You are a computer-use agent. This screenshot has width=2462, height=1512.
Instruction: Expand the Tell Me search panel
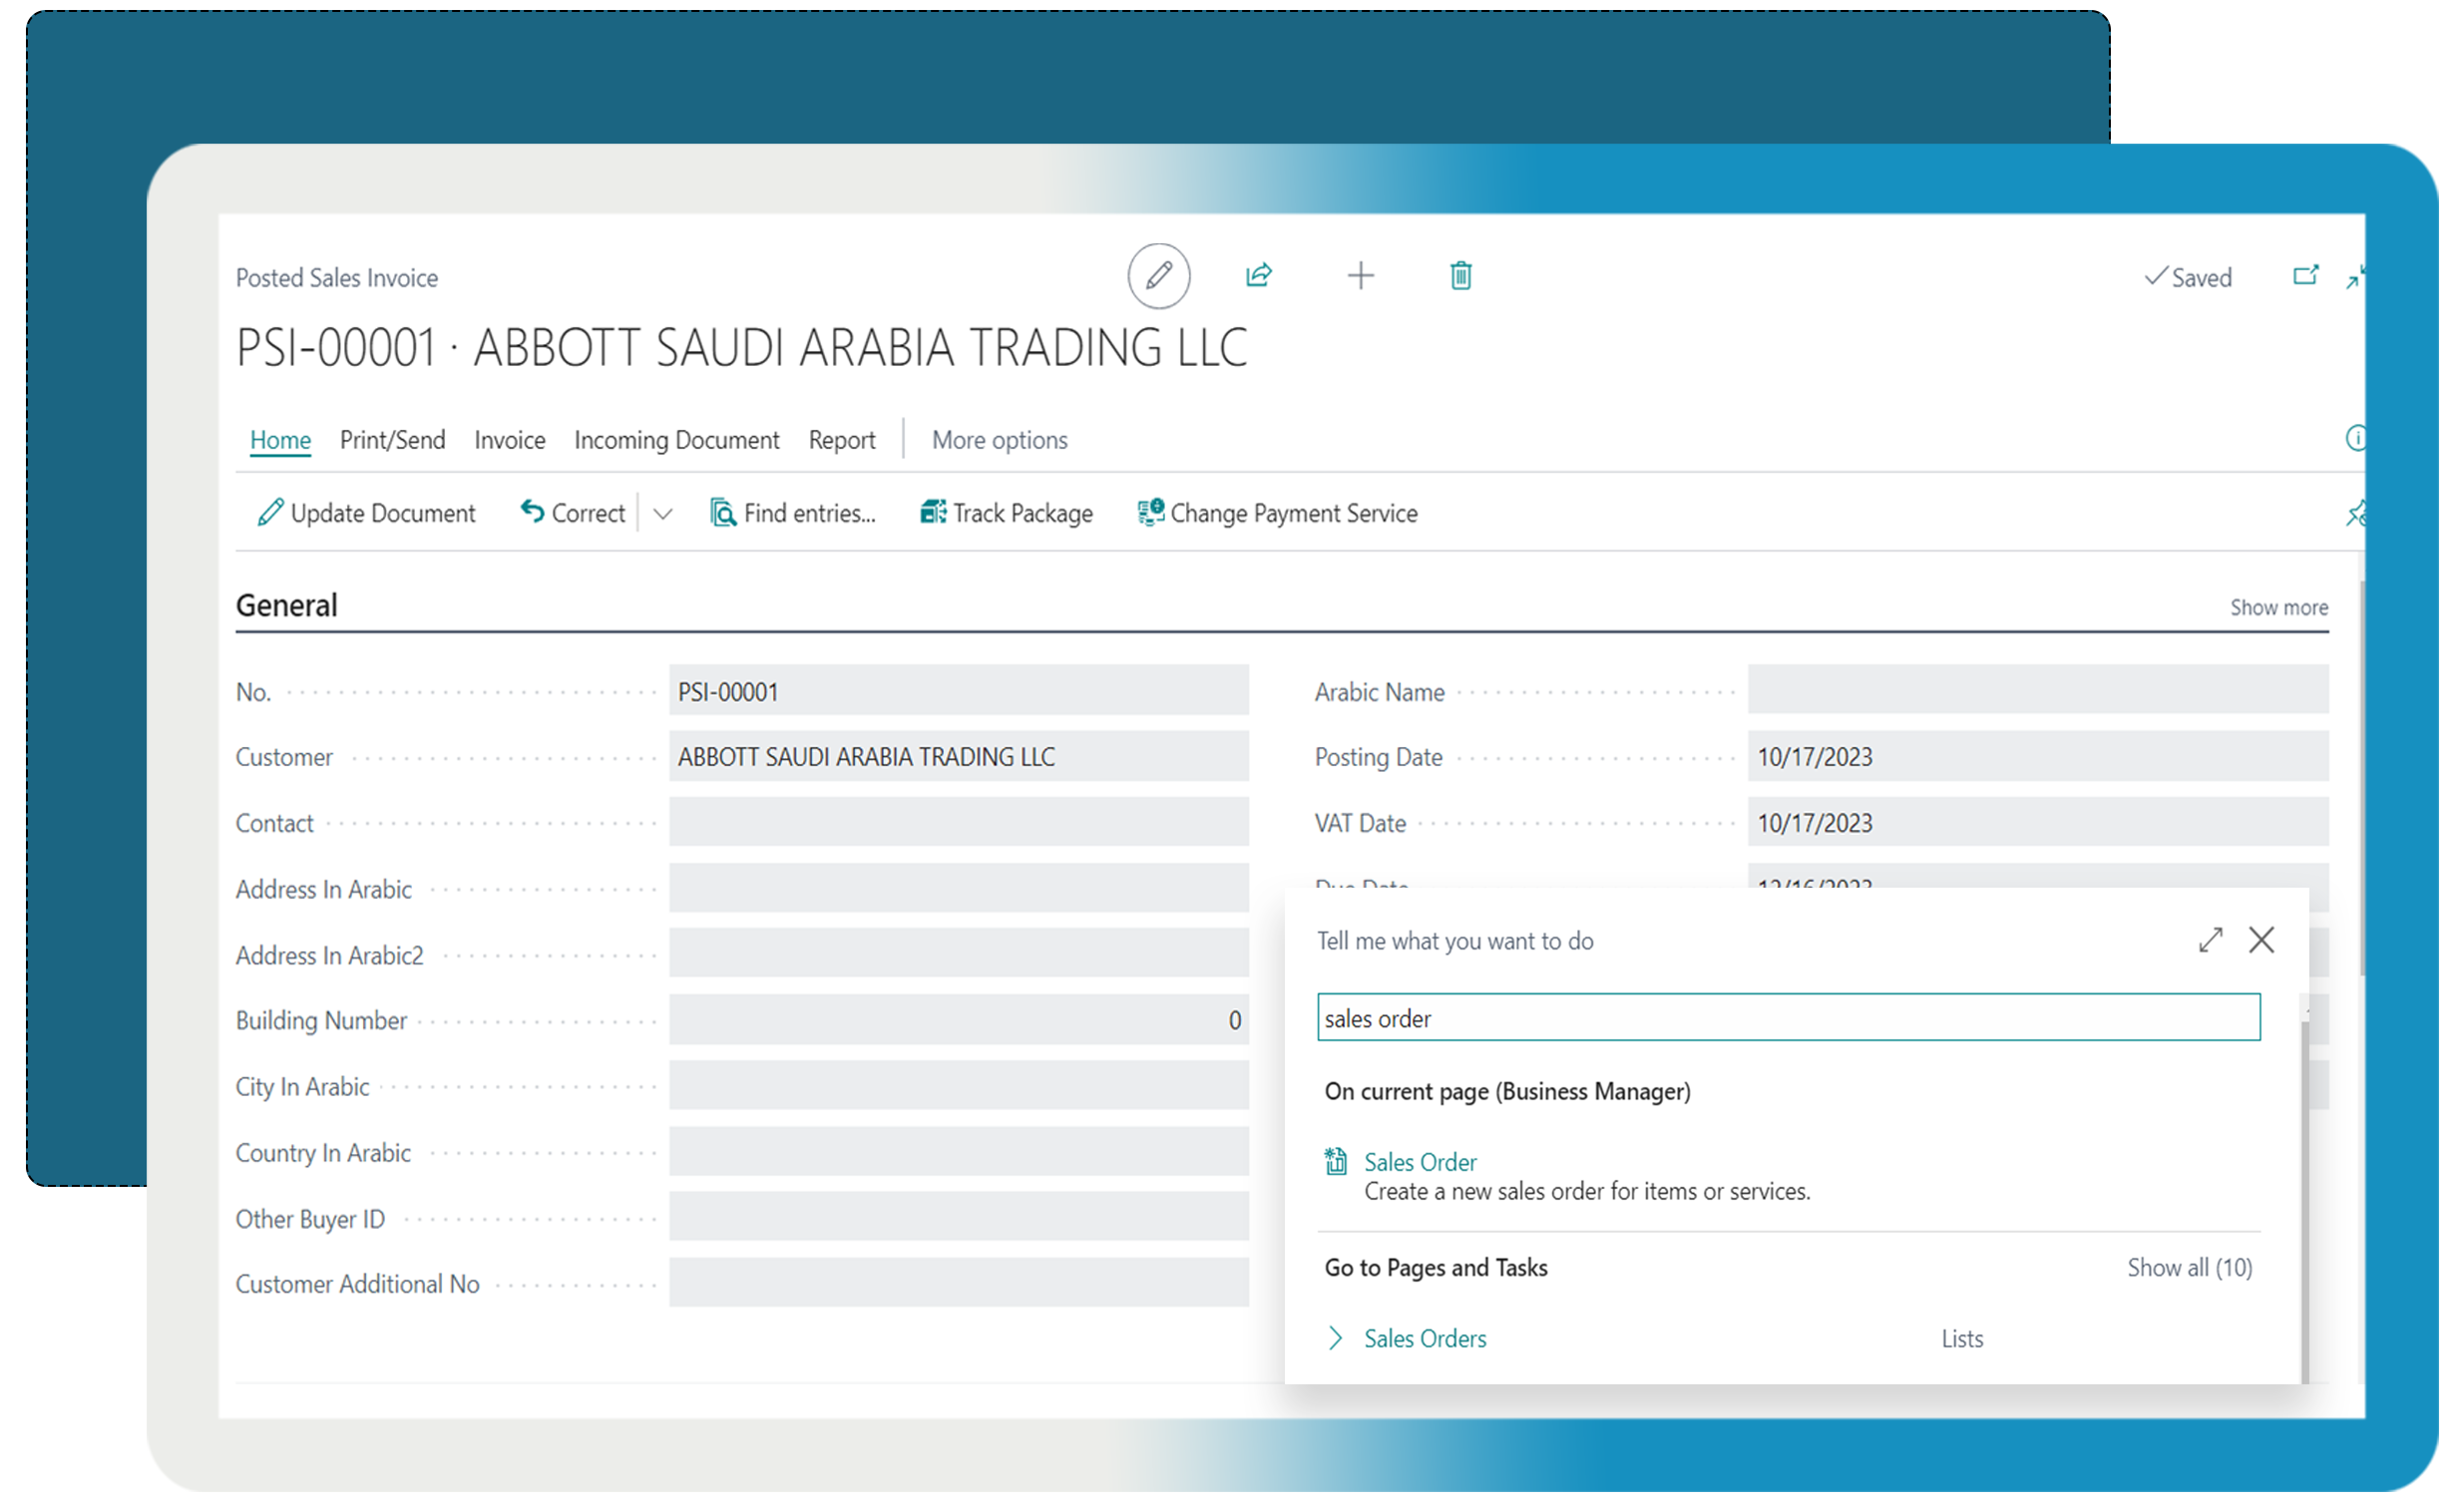tap(2209, 940)
